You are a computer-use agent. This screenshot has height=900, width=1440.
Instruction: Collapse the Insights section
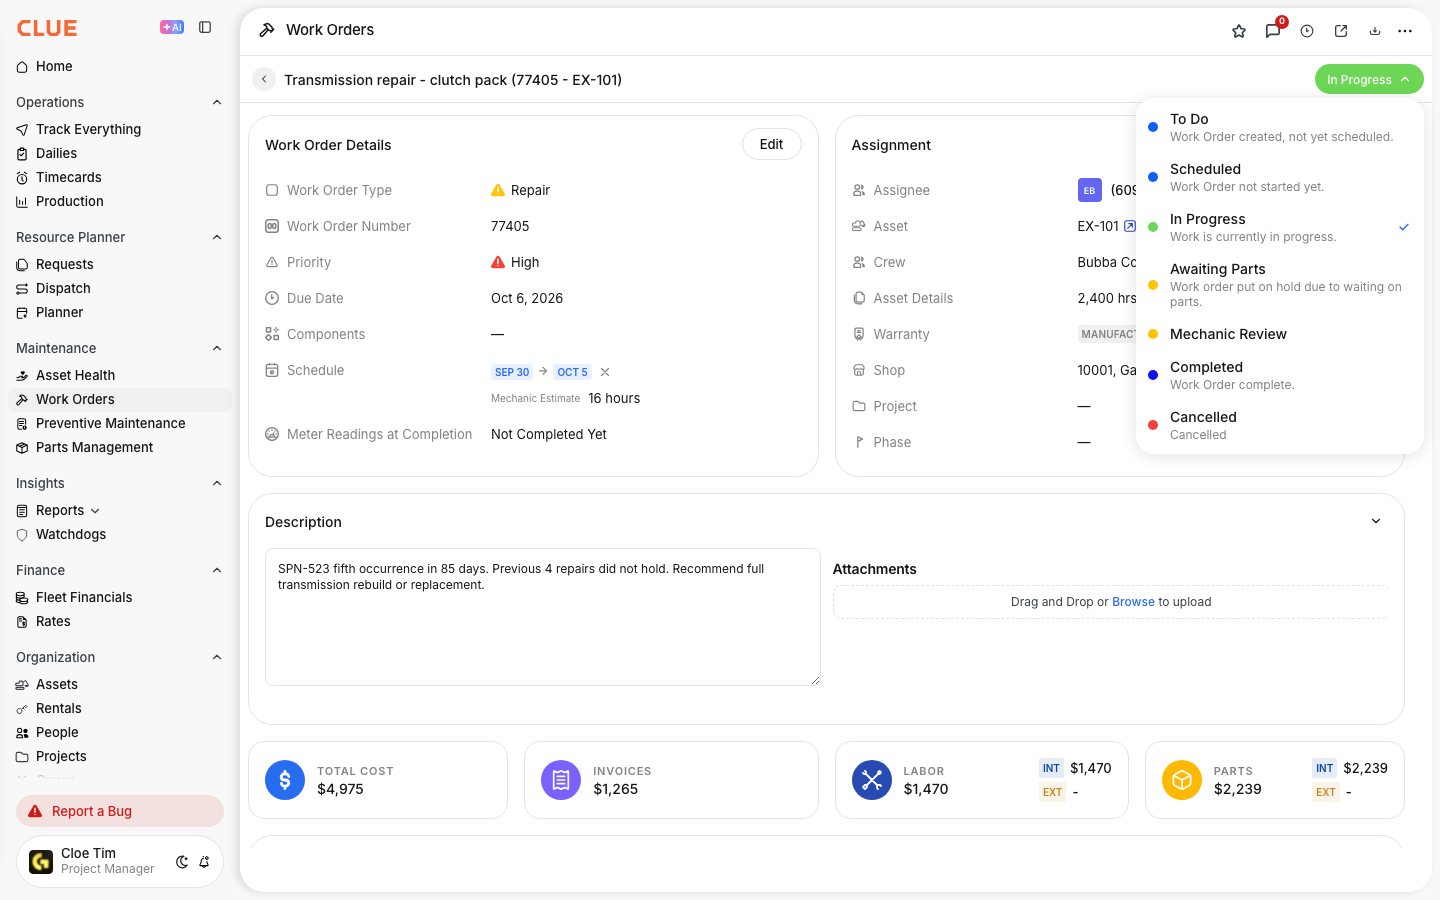coord(217,483)
